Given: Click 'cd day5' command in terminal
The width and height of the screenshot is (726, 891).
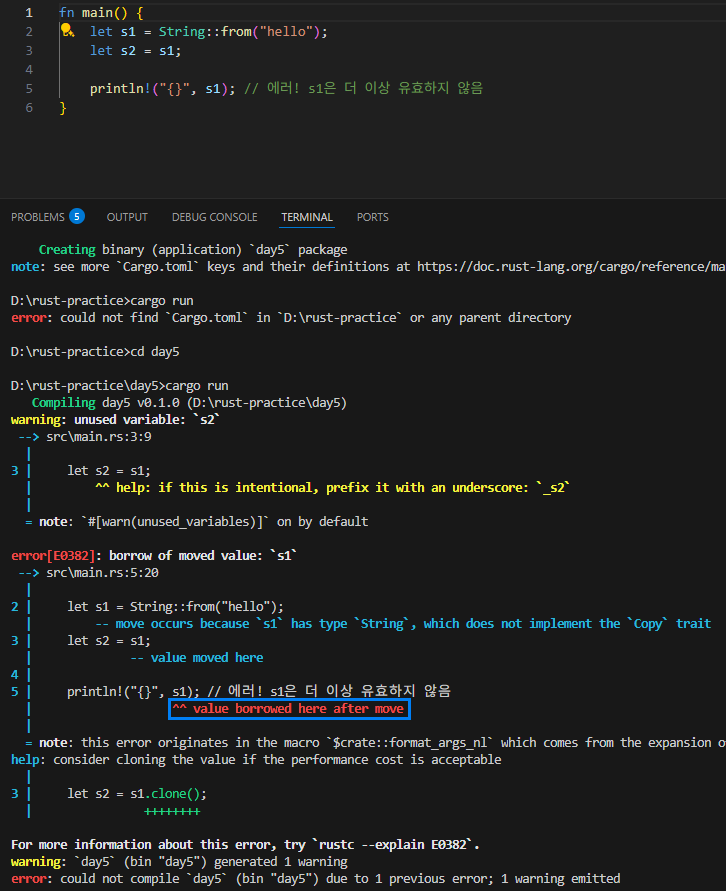Looking at the screenshot, I should [155, 352].
